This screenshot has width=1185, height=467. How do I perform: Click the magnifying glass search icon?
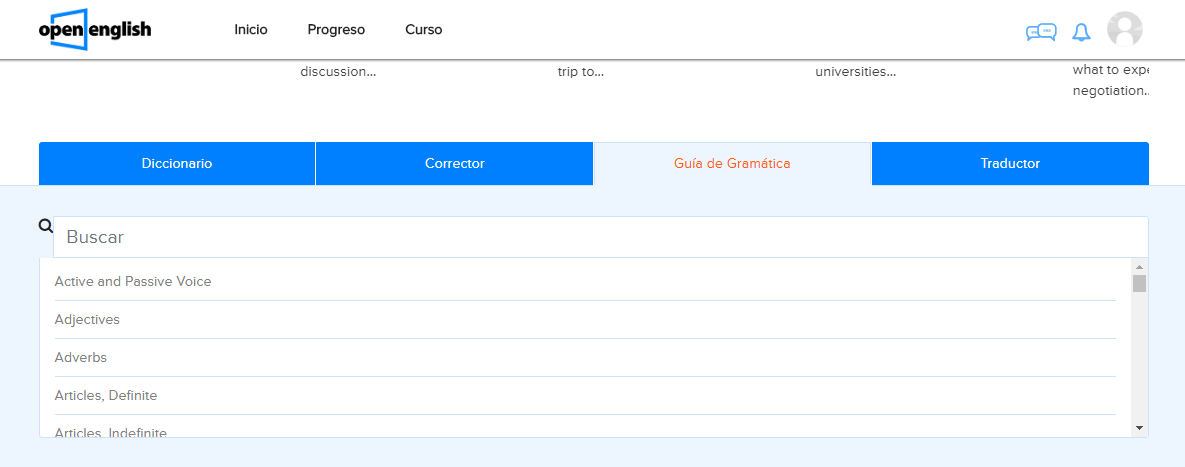coord(45,226)
